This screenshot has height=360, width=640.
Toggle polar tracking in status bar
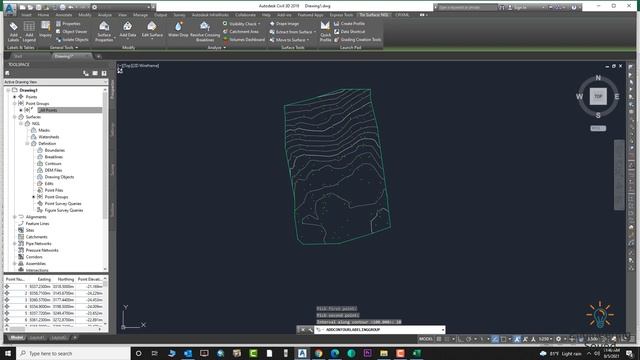[468, 339]
